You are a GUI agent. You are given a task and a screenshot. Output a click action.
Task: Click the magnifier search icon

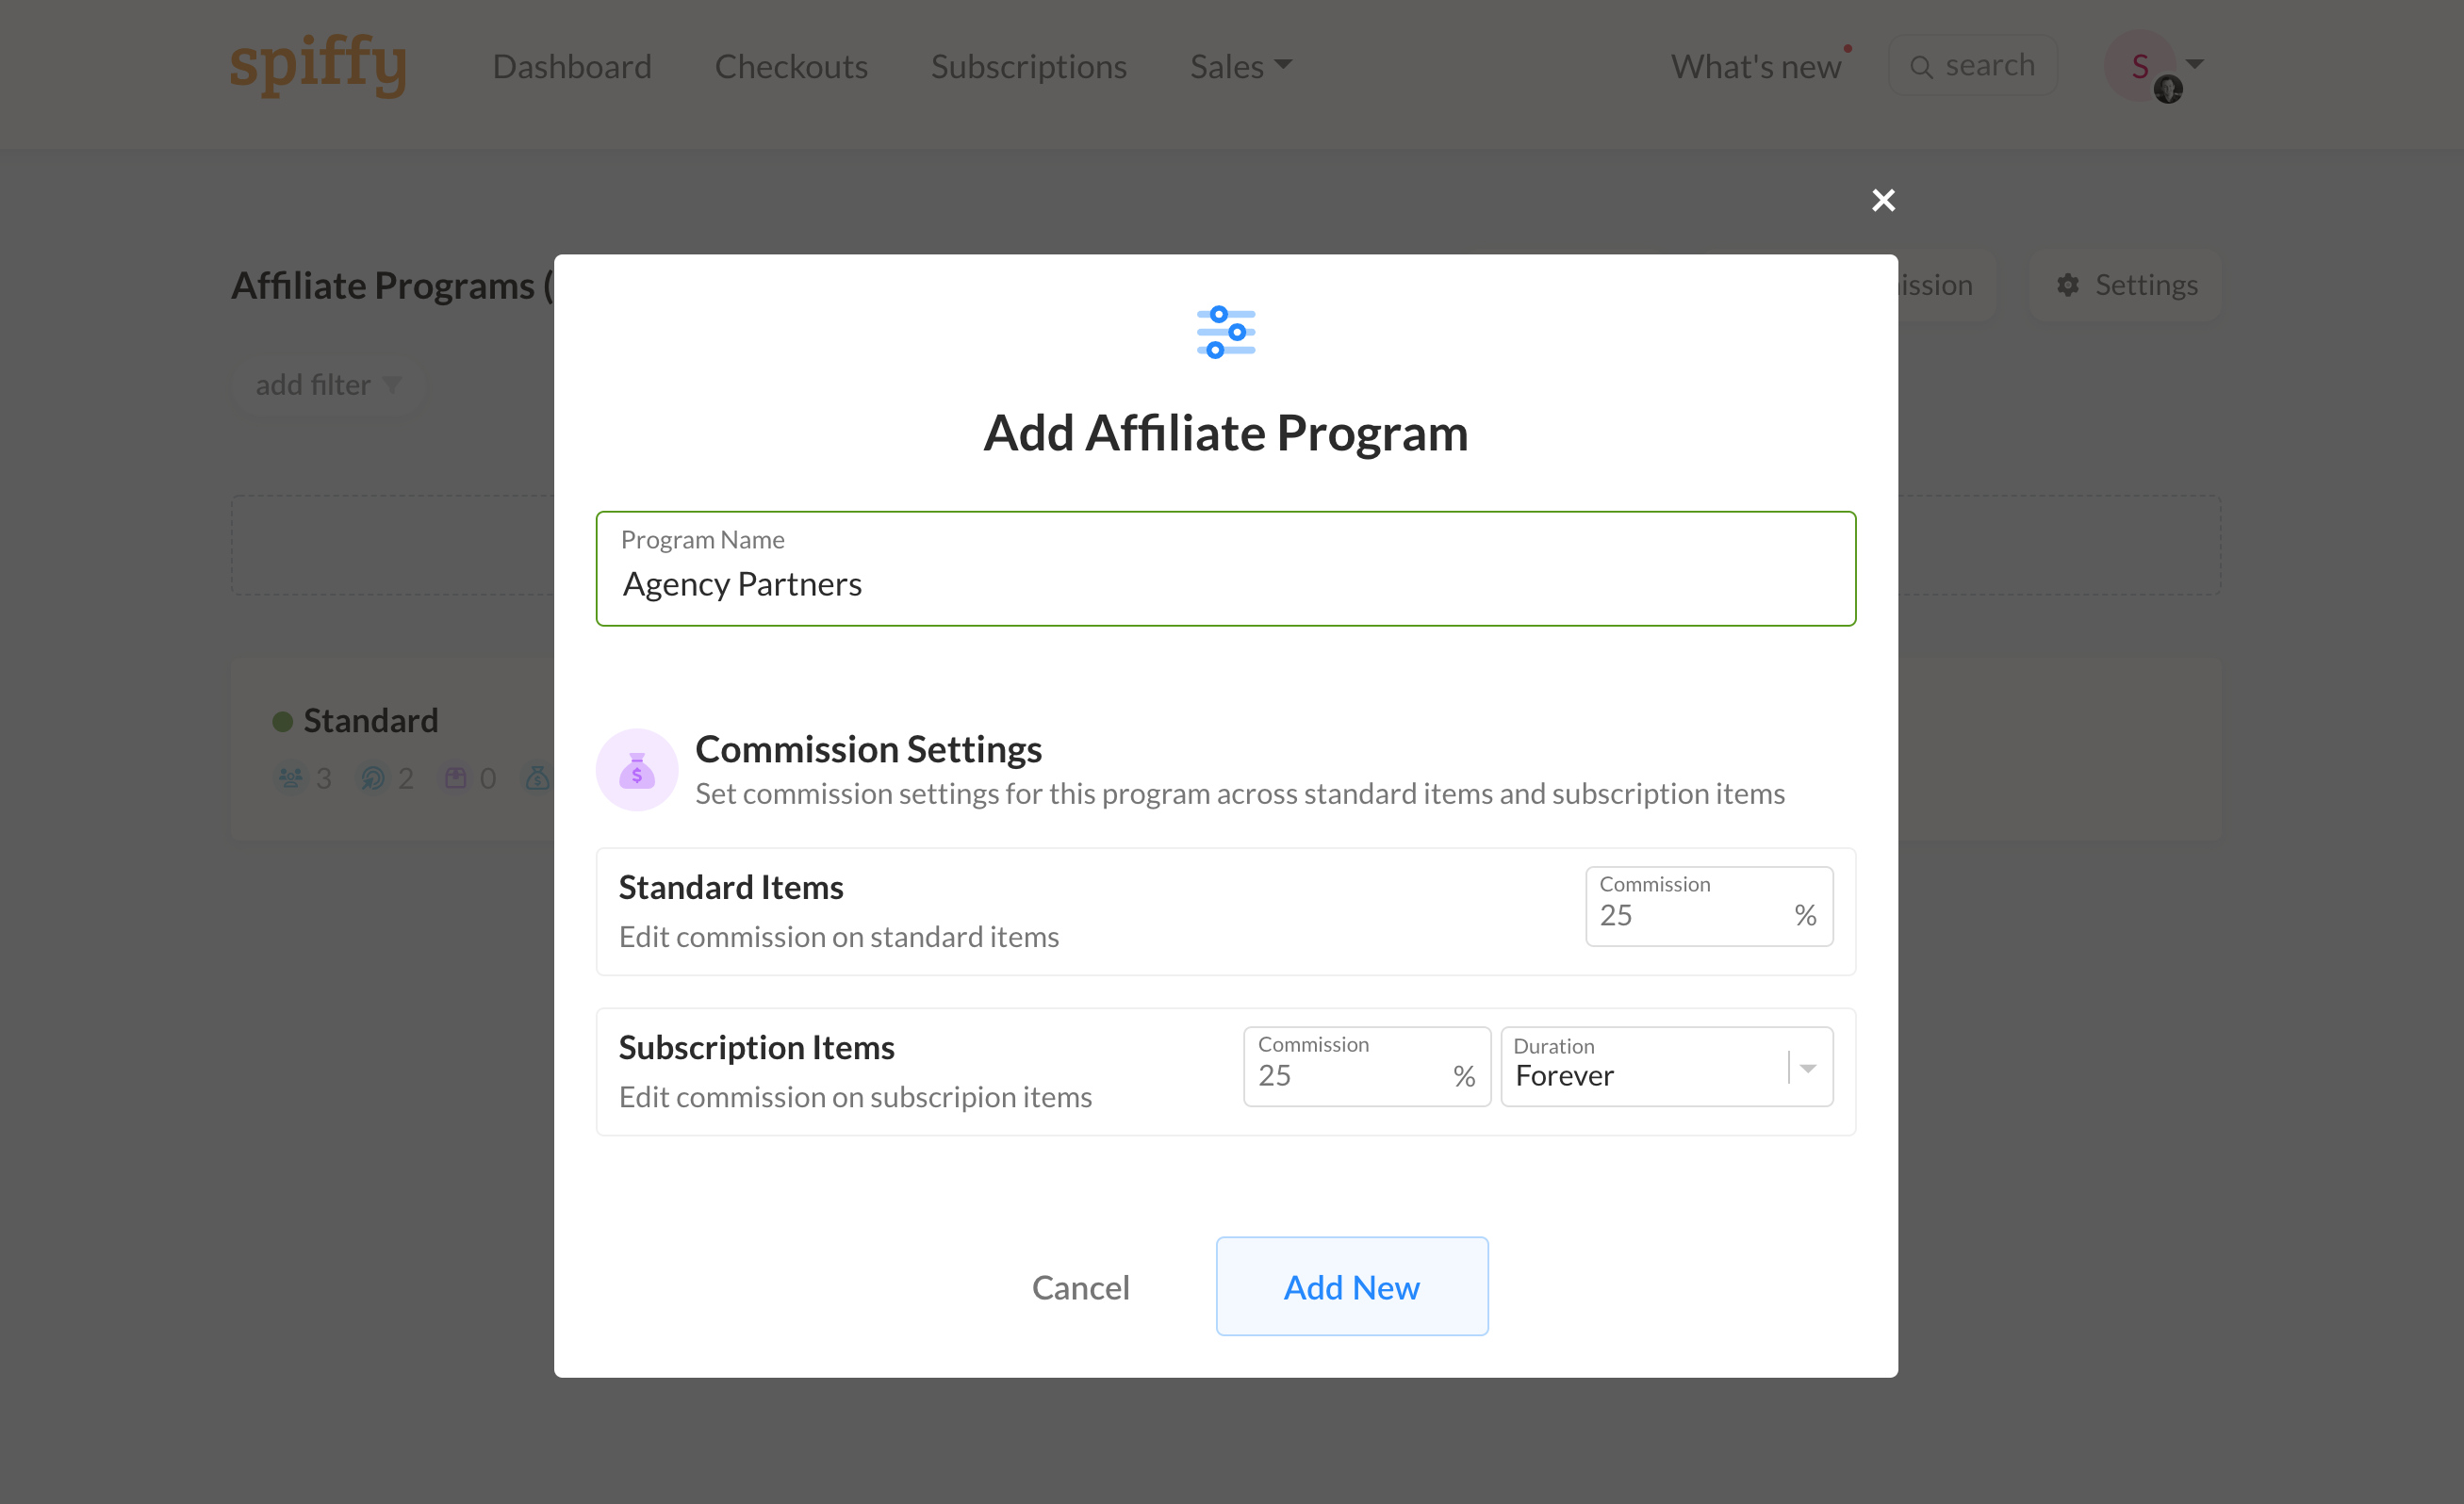coord(1920,67)
